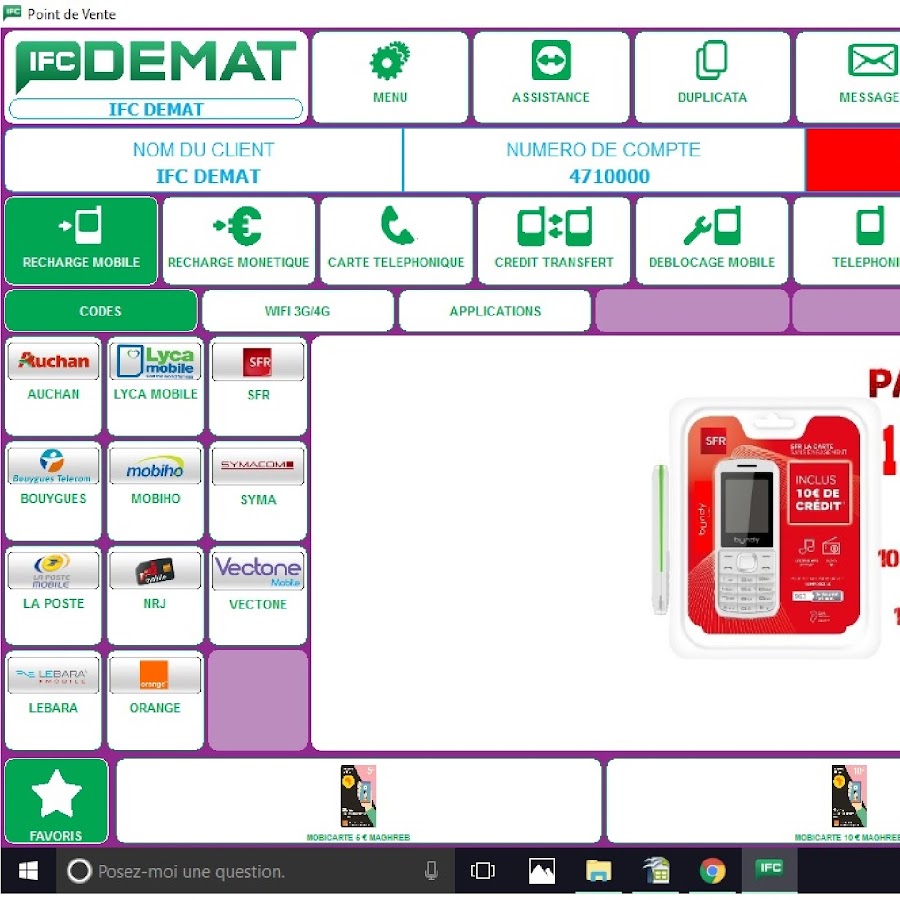Open FAVORIS star button
Screen dimensions: 900x900
[x=56, y=801]
